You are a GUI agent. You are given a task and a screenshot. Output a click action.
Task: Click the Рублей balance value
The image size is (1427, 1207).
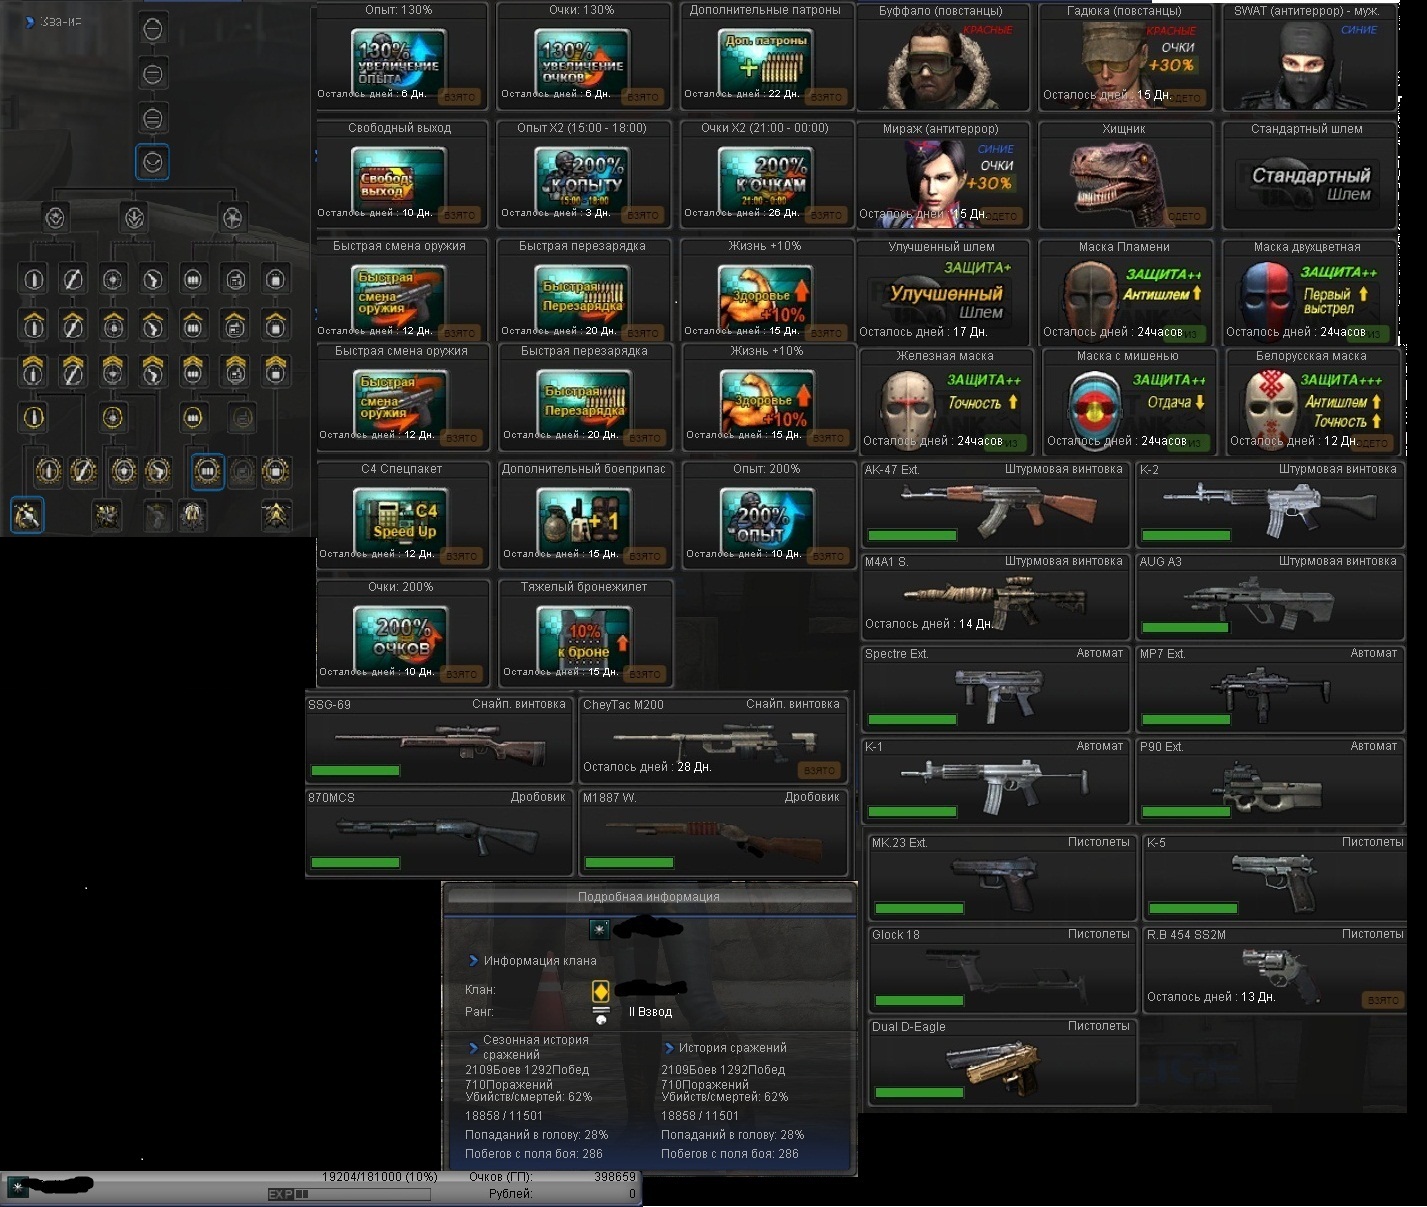point(632,1194)
